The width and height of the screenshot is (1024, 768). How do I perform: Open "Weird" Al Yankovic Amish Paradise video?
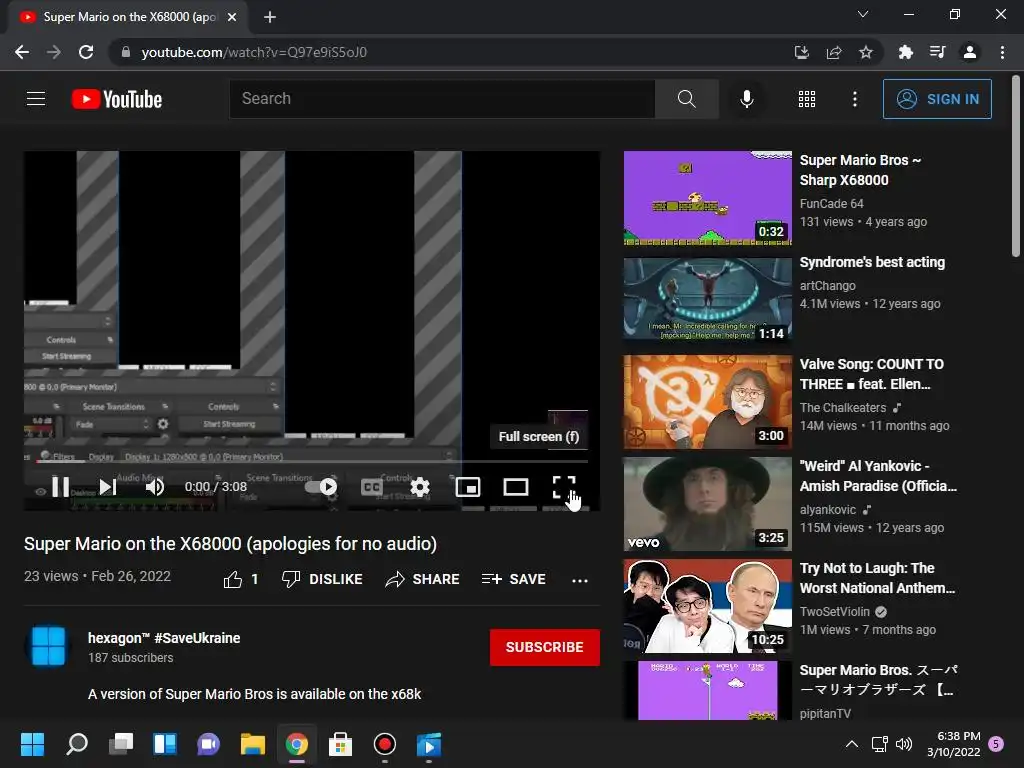tap(878, 476)
